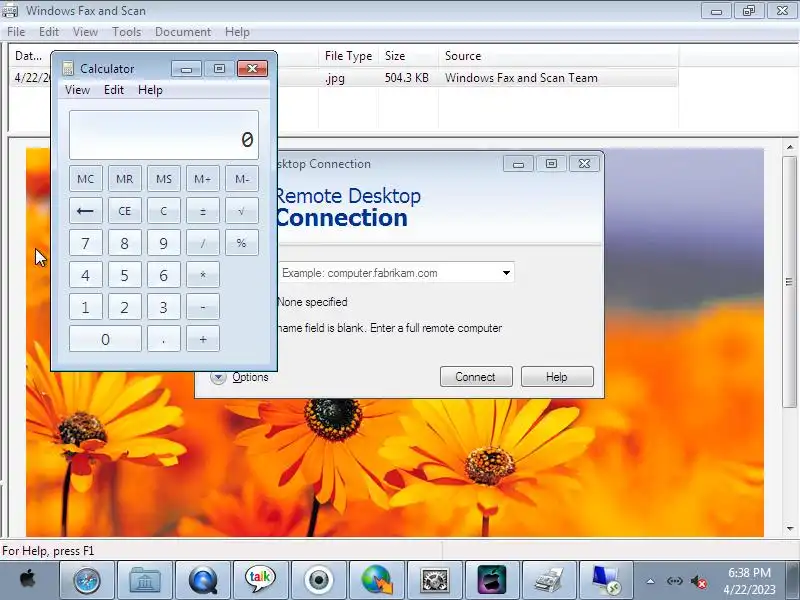Select the 504.3 KB size cell
This screenshot has width=800, height=600.
(407, 78)
